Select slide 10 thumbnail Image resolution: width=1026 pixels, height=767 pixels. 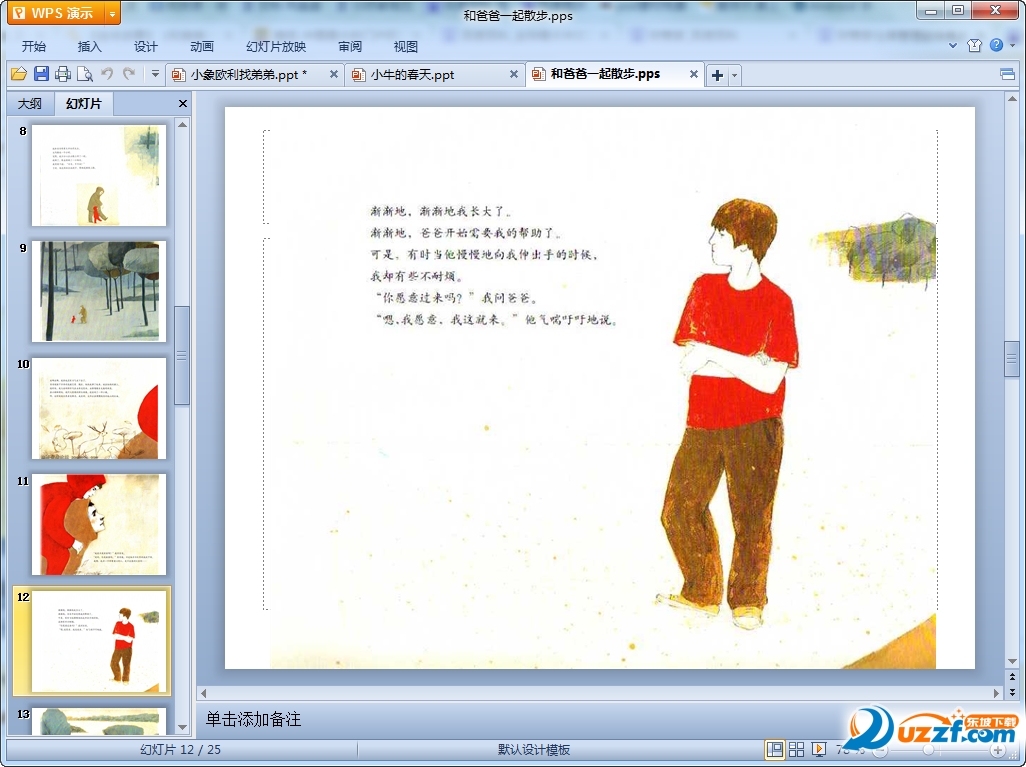click(99, 408)
